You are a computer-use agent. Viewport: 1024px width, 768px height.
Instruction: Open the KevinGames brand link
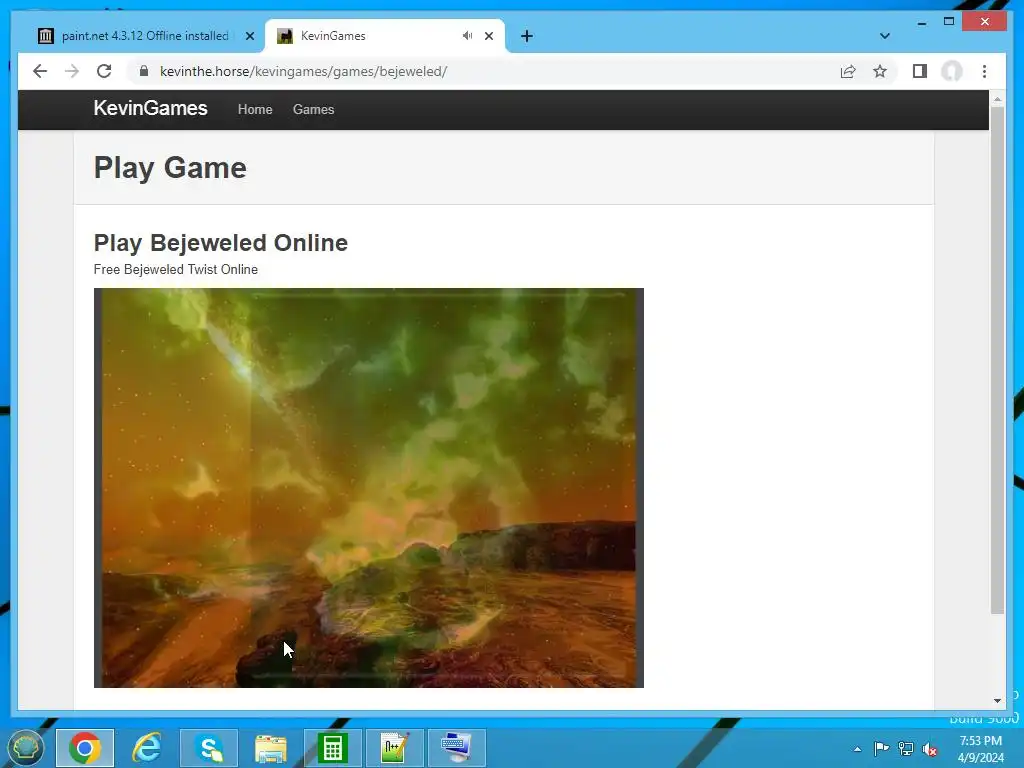(150, 108)
